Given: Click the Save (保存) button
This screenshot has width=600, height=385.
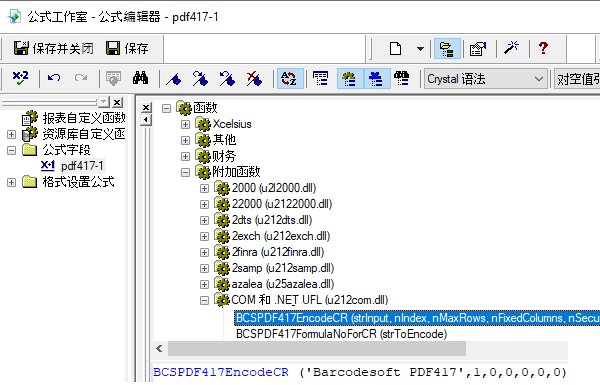Looking at the screenshot, I should pos(127,48).
